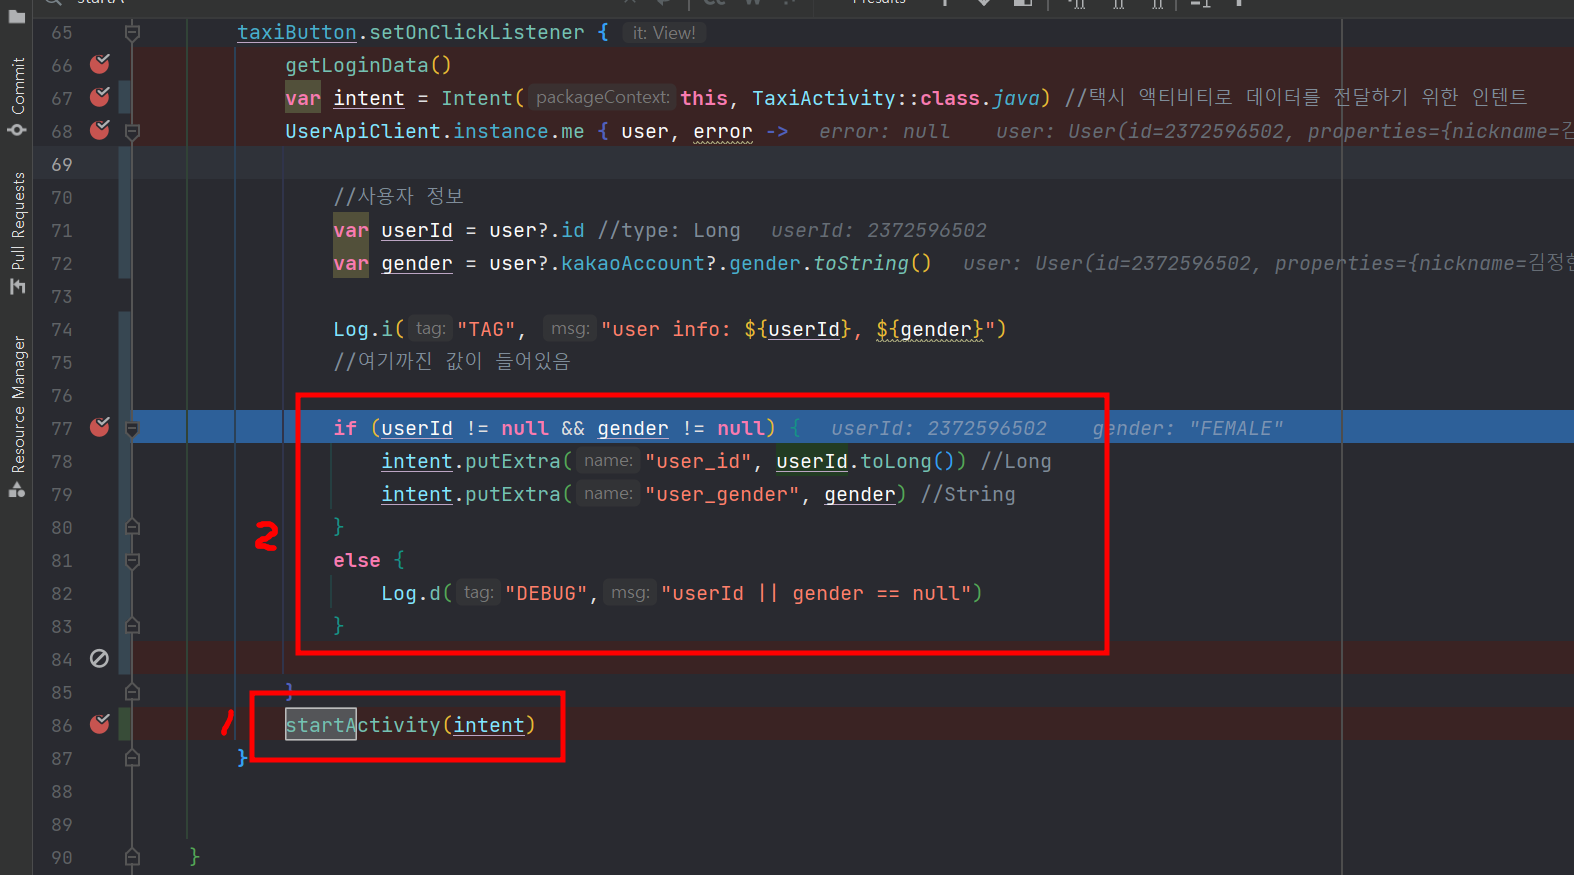Image resolution: width=1574 pixels, height=875 pixels.
Task: Click the 'it: View!' lambda hint
Action: (x=664, y=32)
